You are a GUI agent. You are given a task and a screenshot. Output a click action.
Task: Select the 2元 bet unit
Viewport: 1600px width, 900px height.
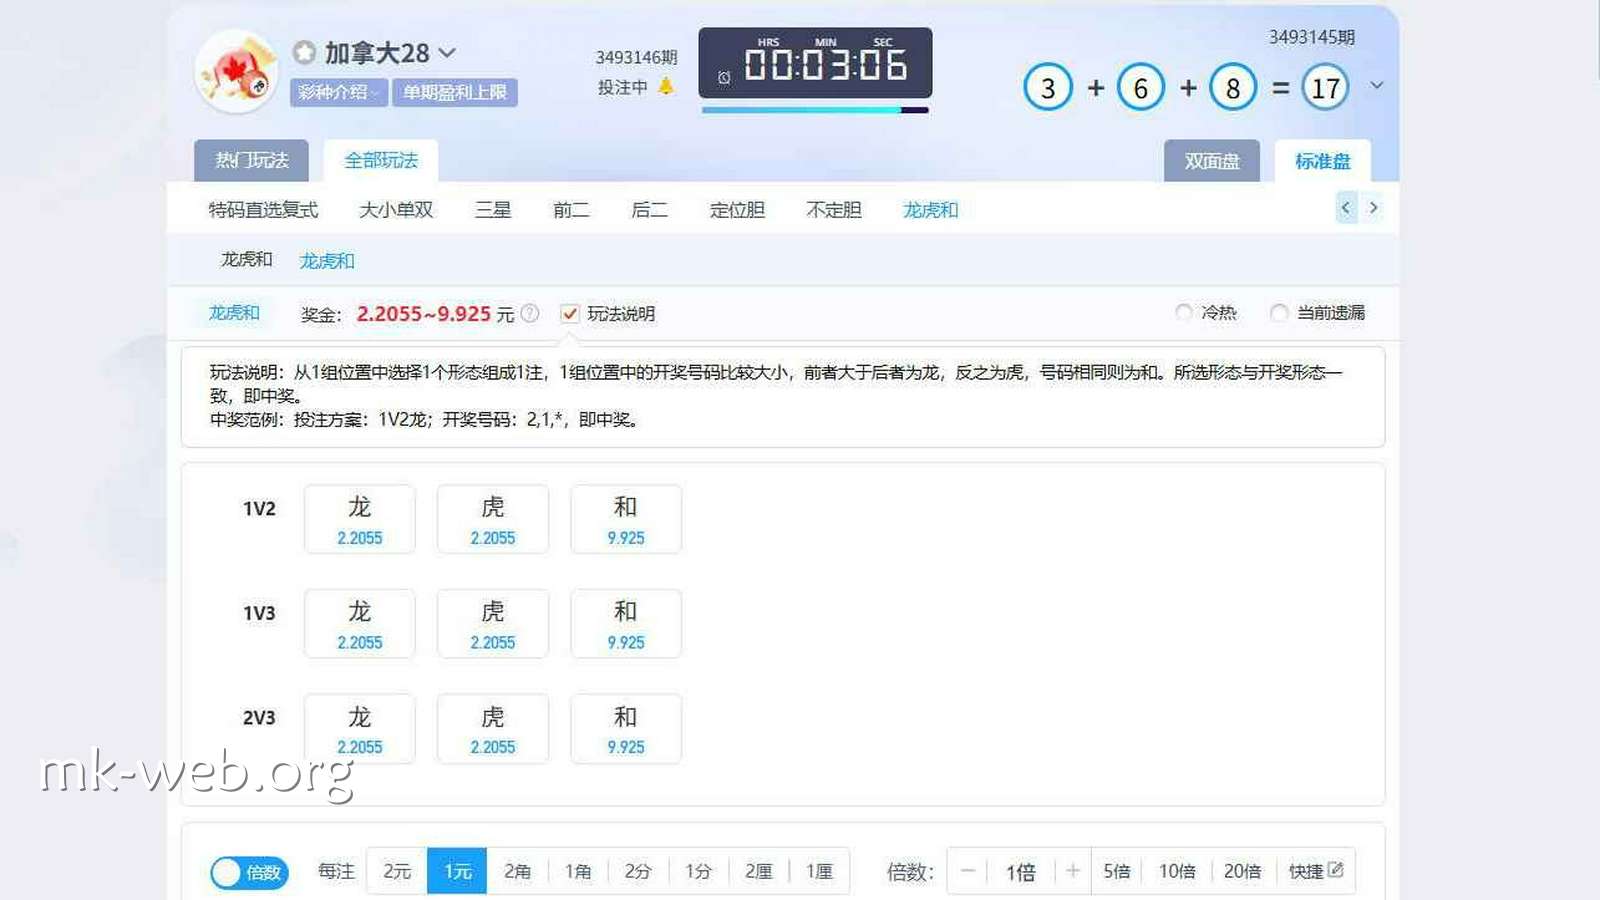point(397,871)
